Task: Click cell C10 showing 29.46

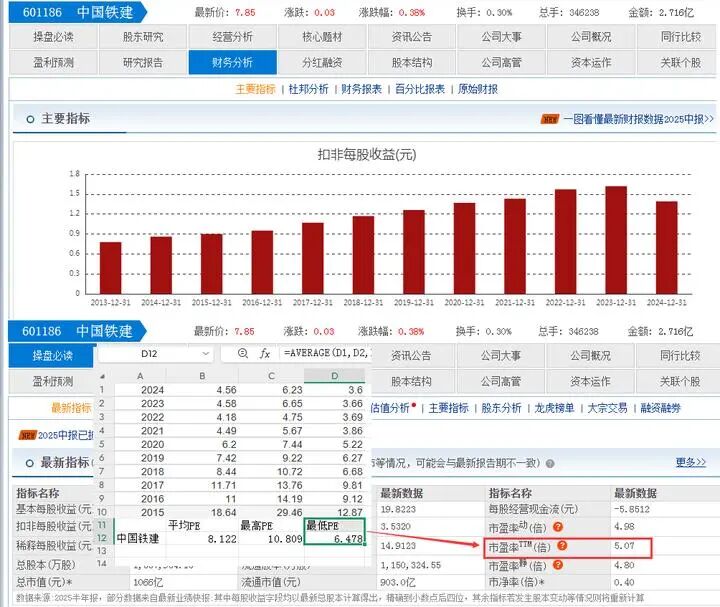Action: click(x=271, y=512)
